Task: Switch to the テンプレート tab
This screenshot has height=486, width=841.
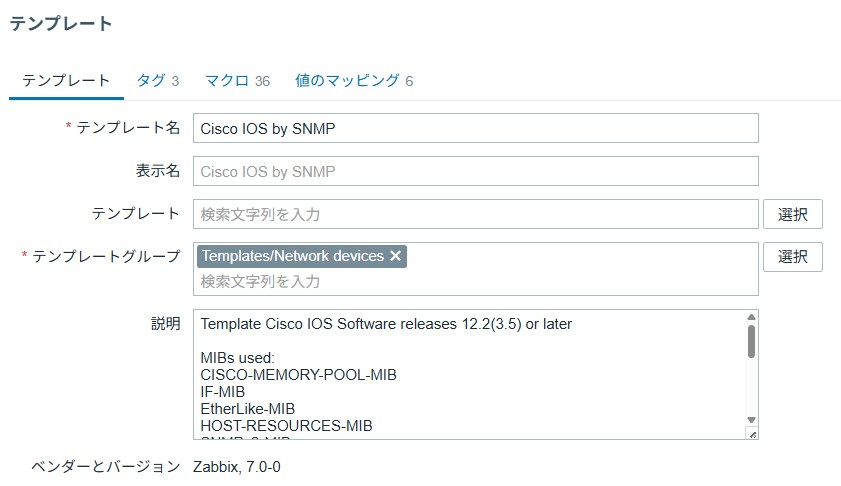Action: 66,80
